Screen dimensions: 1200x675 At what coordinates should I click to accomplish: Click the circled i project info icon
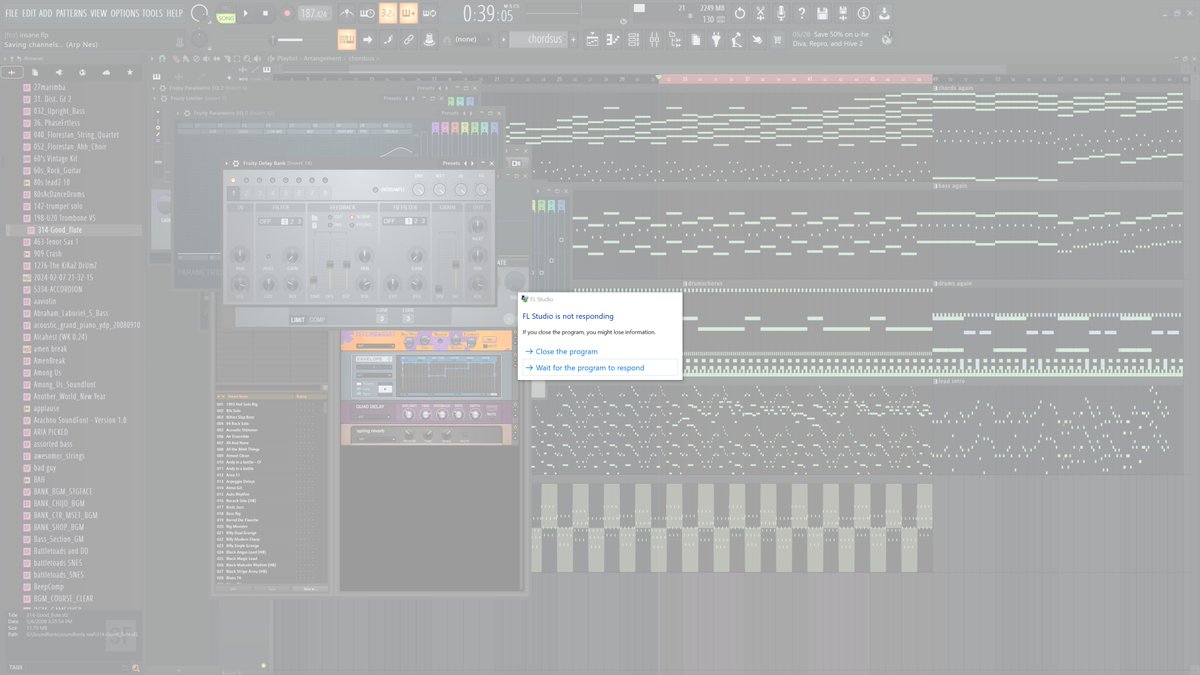tap(862, 13)
